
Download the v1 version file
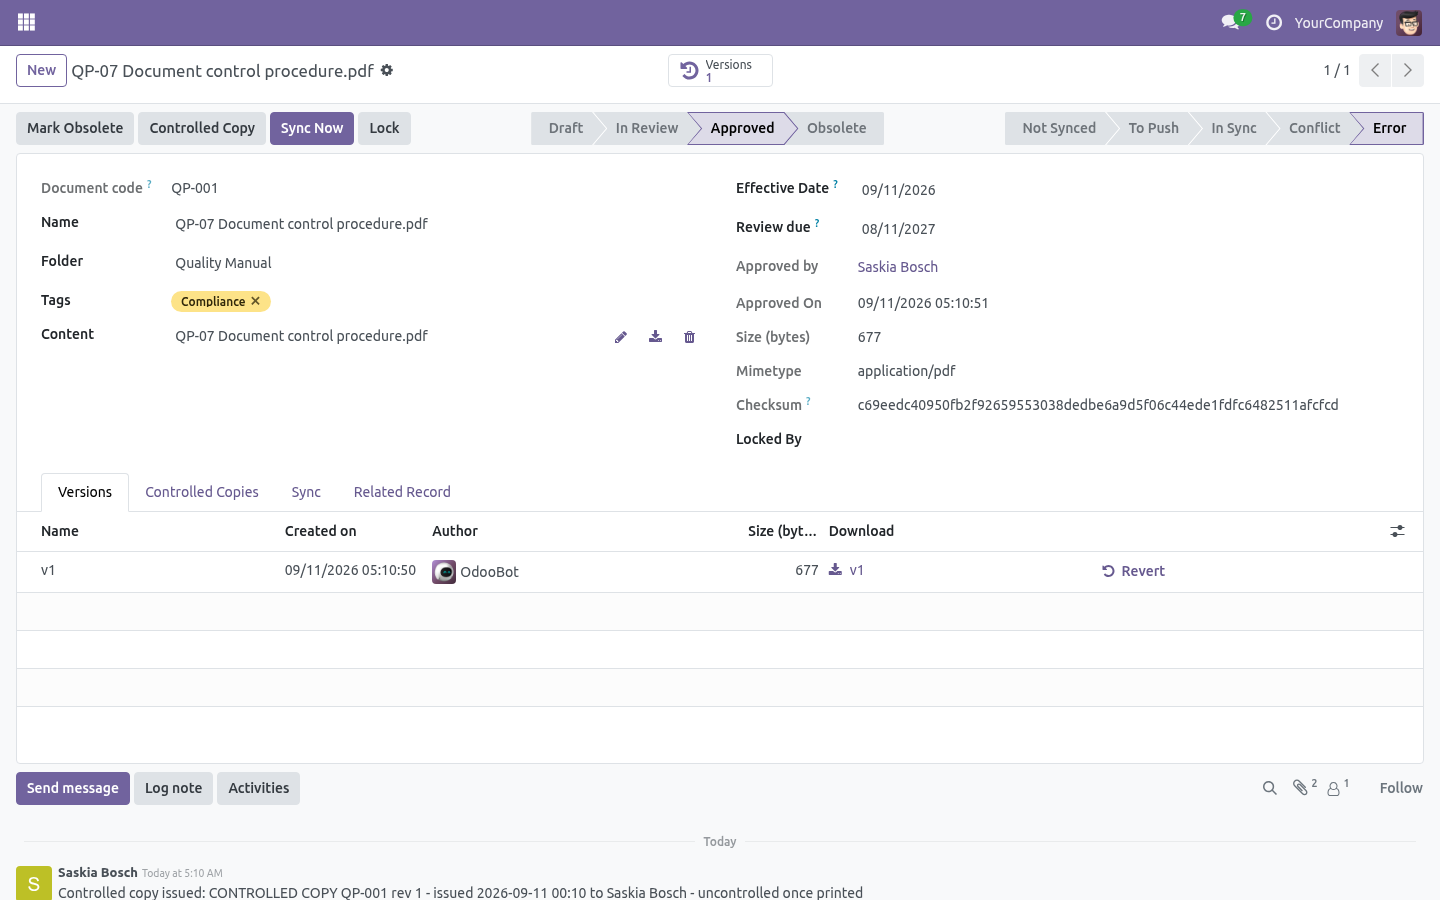[846, 570]
